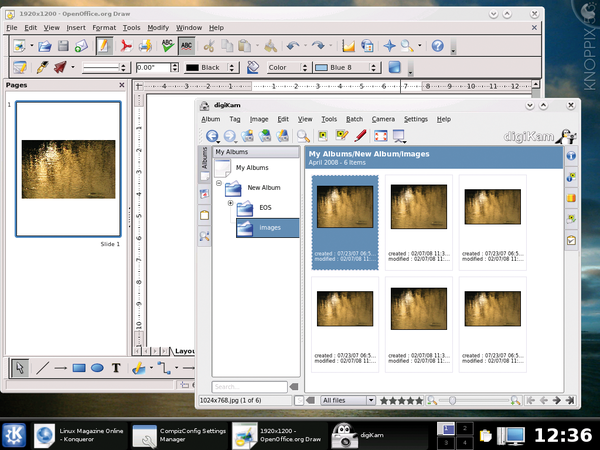Image resolution: width=600 pixels, height=450 pixels.
Task: Open OpenOffice Help question mark icon
Action: pos(437,46)
